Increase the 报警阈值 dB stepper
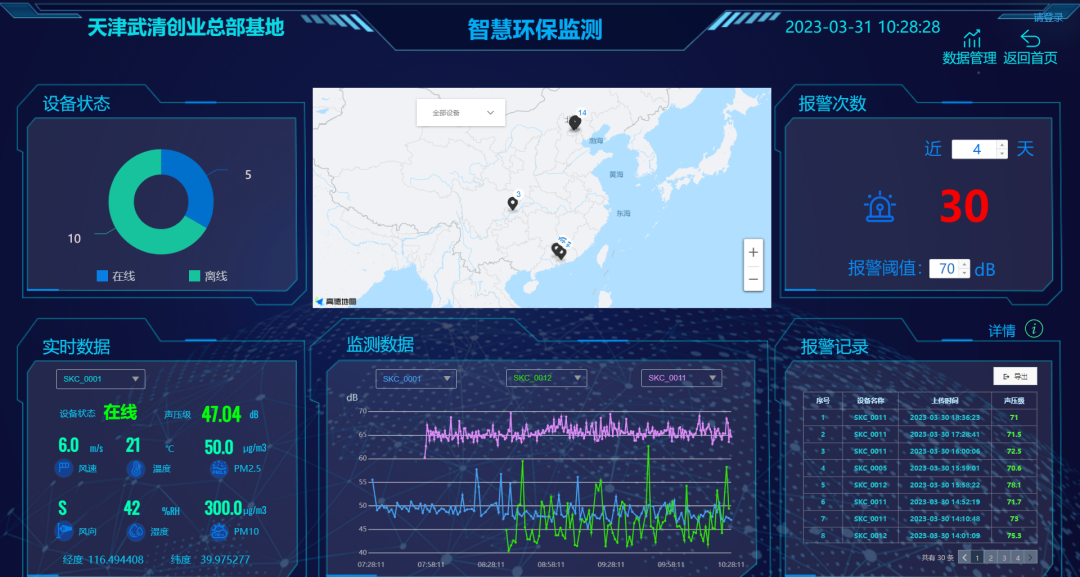 coord(964,264)
